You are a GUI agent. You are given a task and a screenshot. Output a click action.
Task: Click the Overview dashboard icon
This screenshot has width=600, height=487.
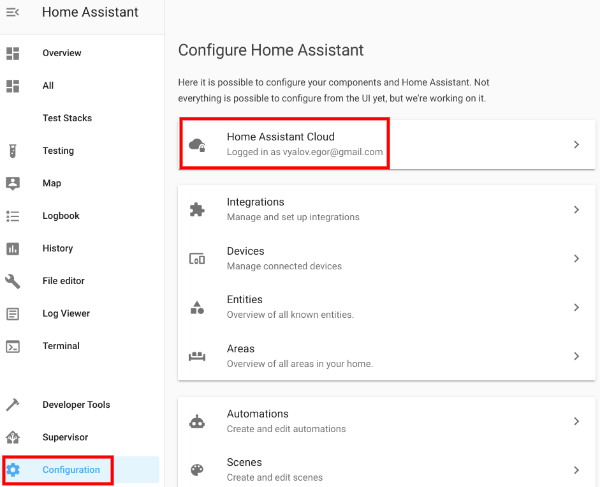click(13, 53)
